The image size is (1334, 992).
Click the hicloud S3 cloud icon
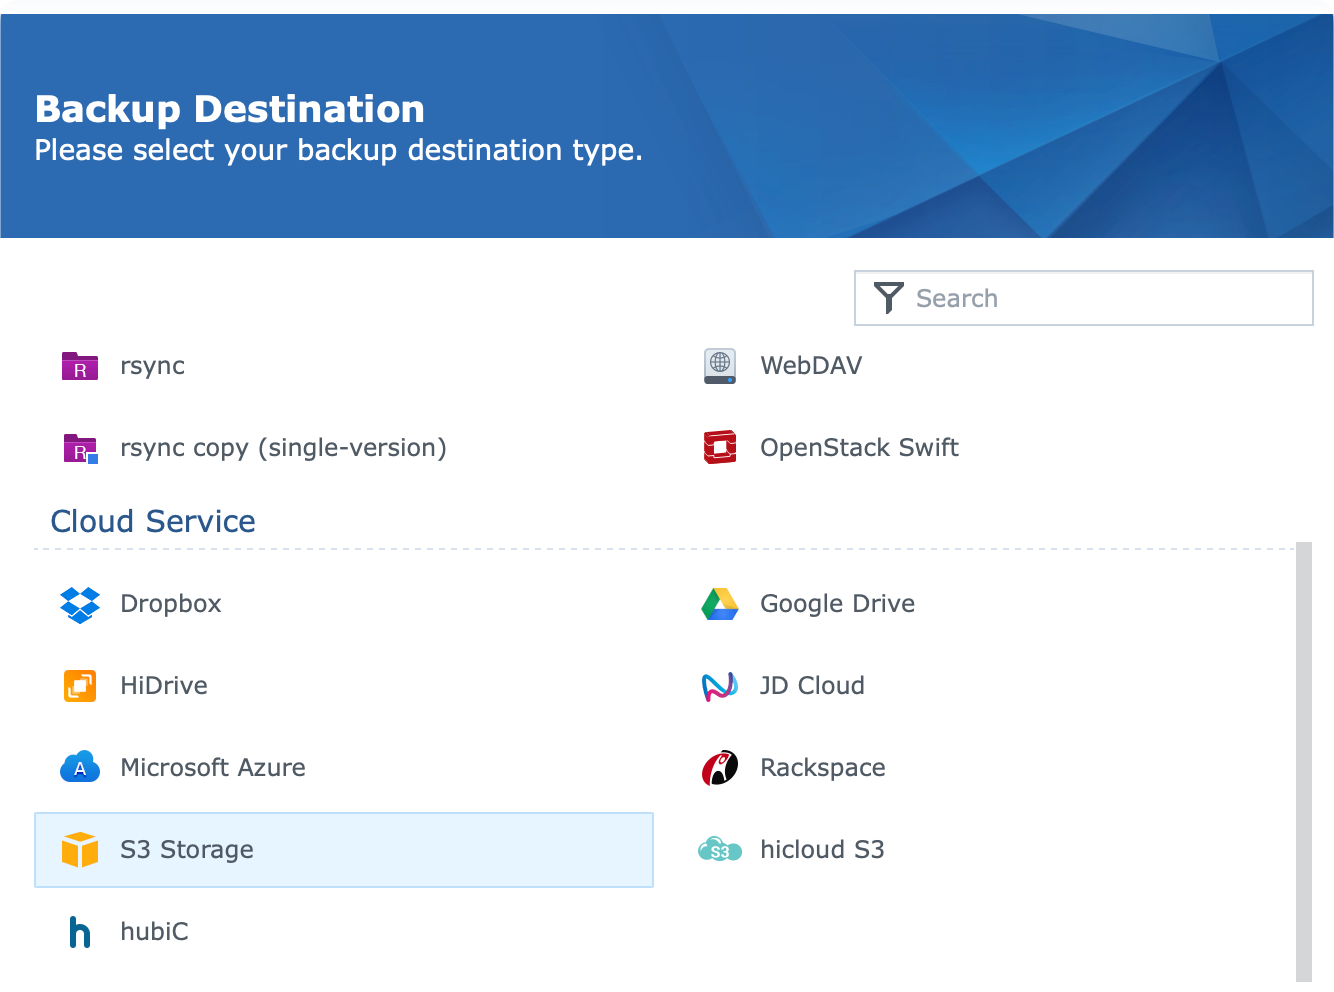pyautogui.click(x=720, y=850)
